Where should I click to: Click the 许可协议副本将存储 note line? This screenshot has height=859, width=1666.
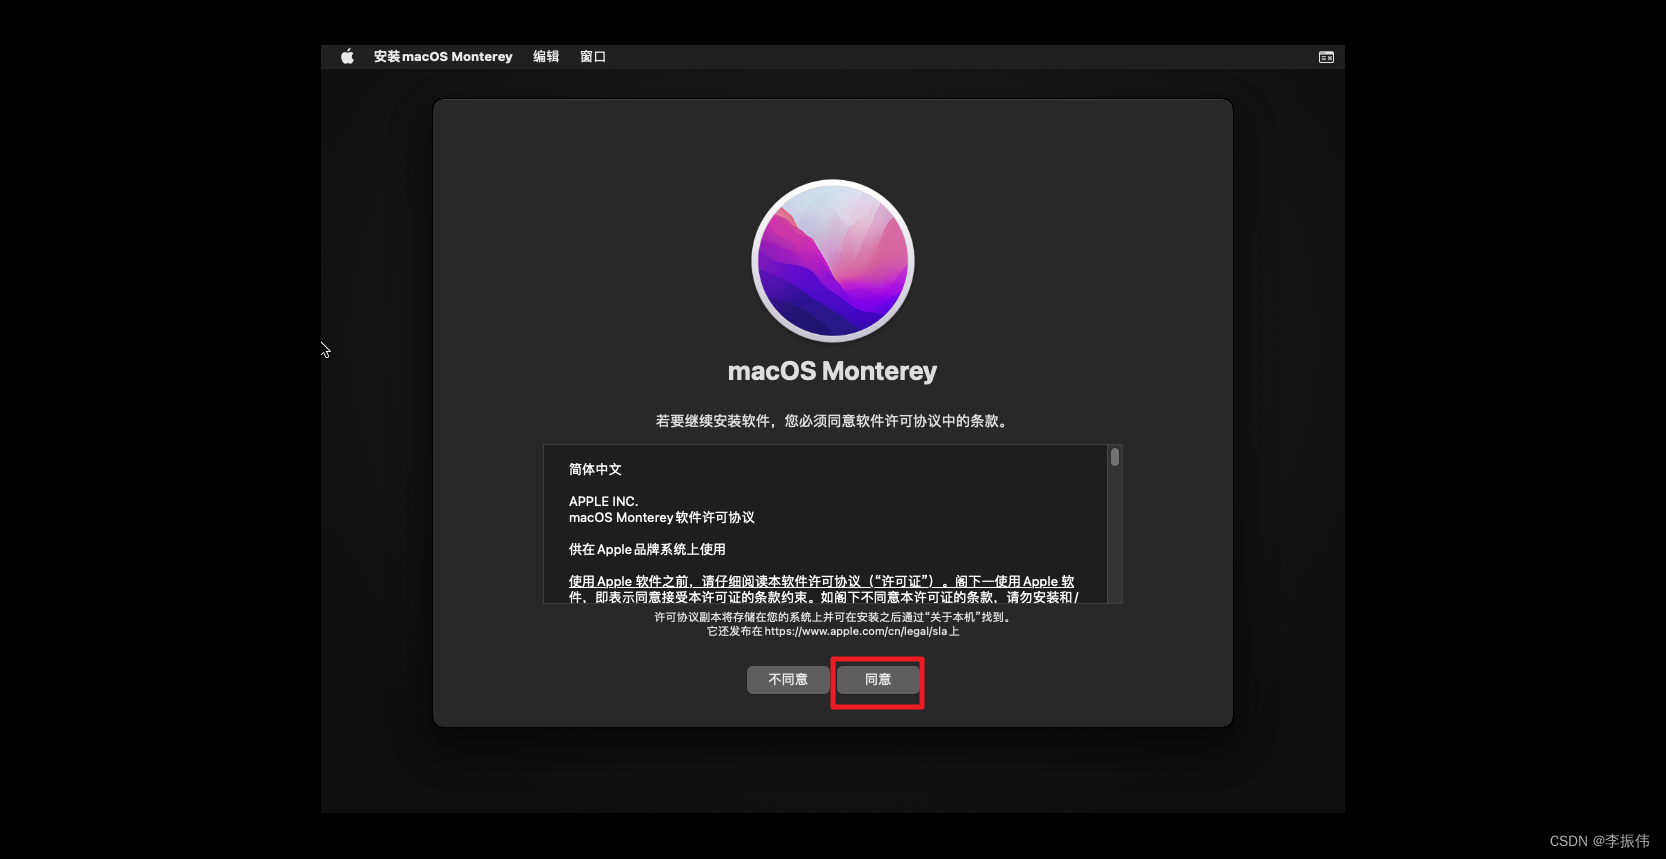[833, 617]
